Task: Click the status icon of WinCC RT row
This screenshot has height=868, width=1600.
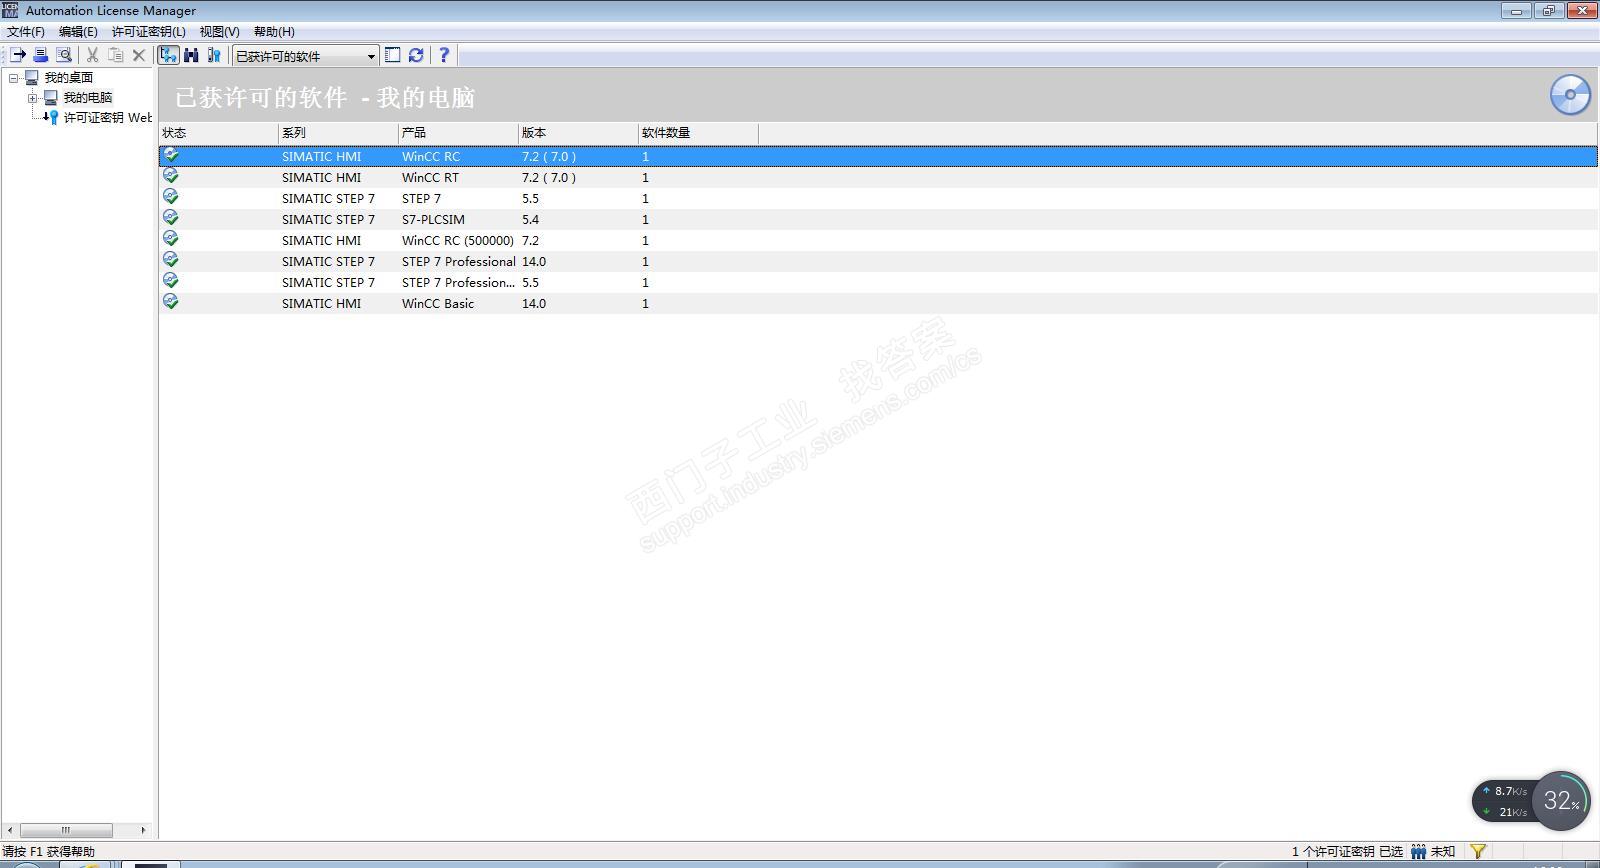Action: pos(171,176)
